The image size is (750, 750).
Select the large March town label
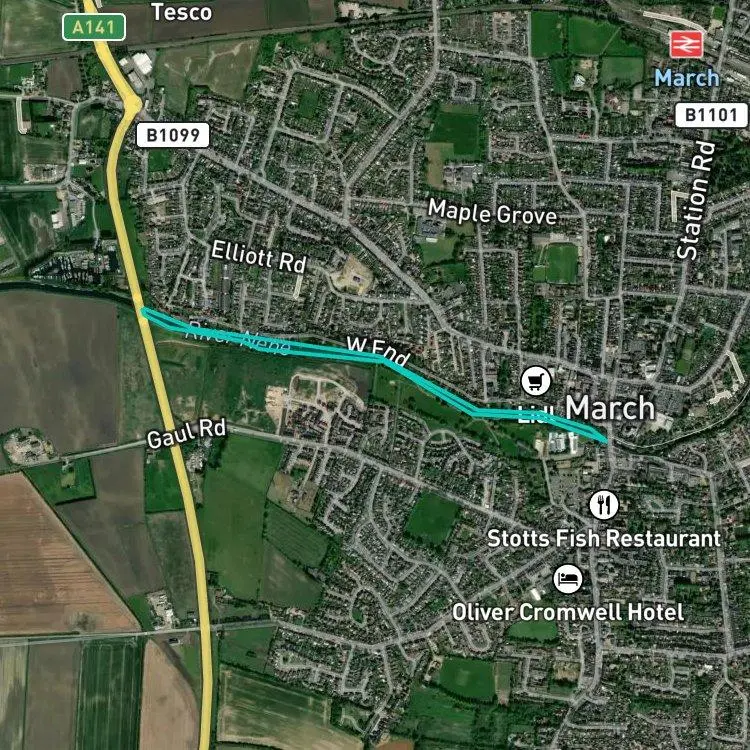coord(610,408)
